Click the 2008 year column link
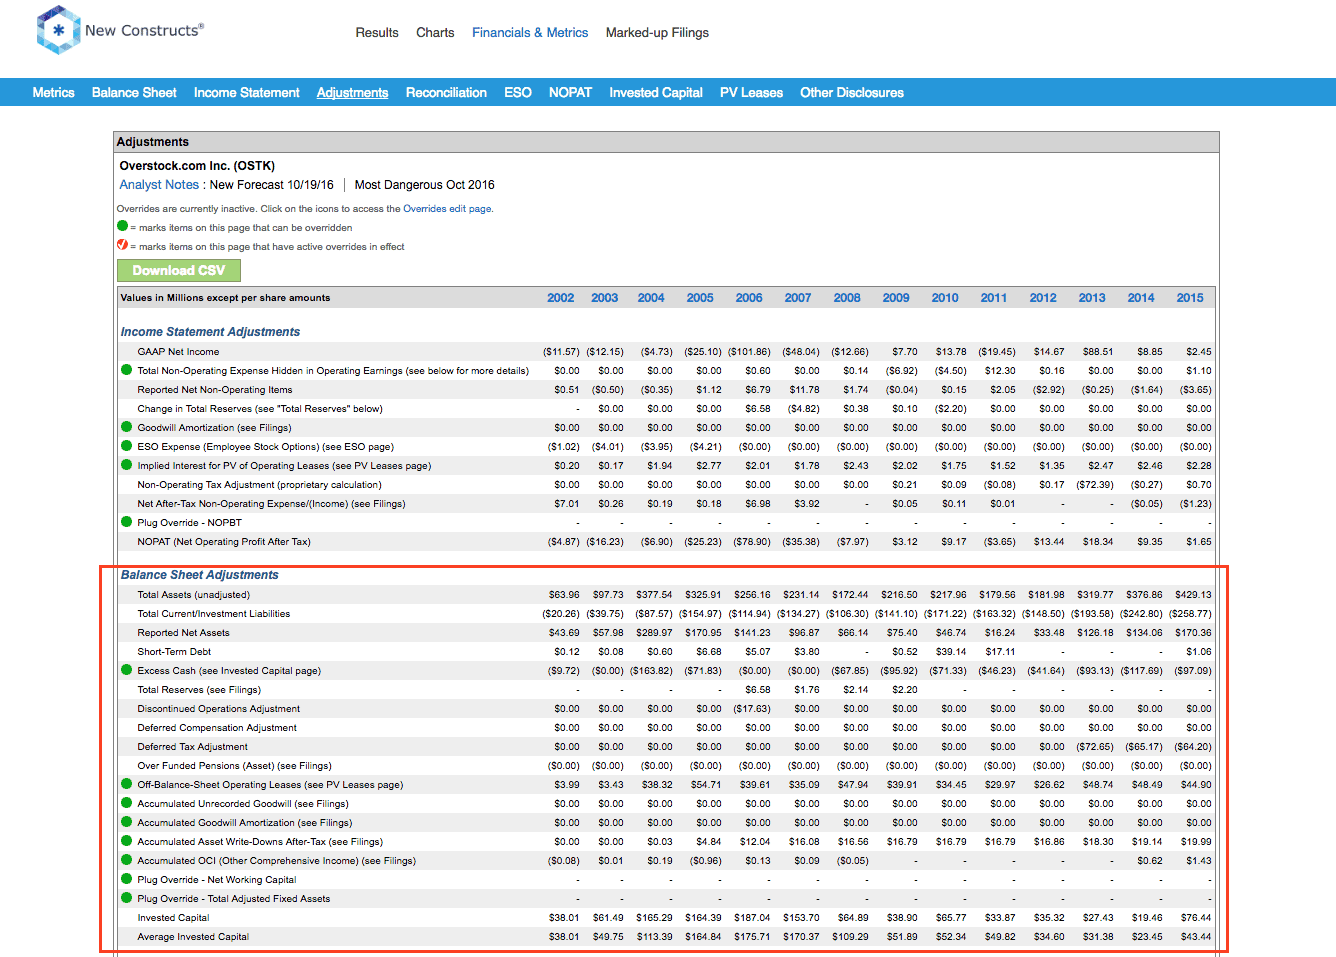 [x=847, y=298]
